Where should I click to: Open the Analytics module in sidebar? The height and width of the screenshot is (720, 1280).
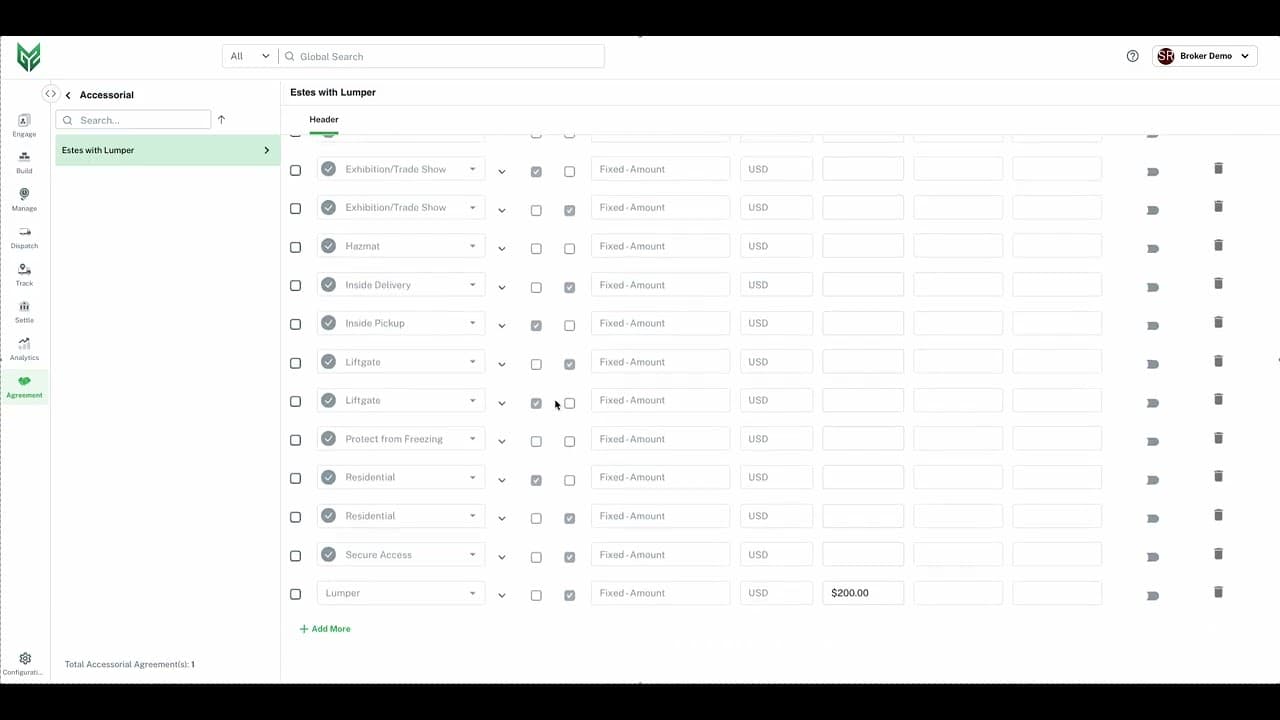click(24, 350)
